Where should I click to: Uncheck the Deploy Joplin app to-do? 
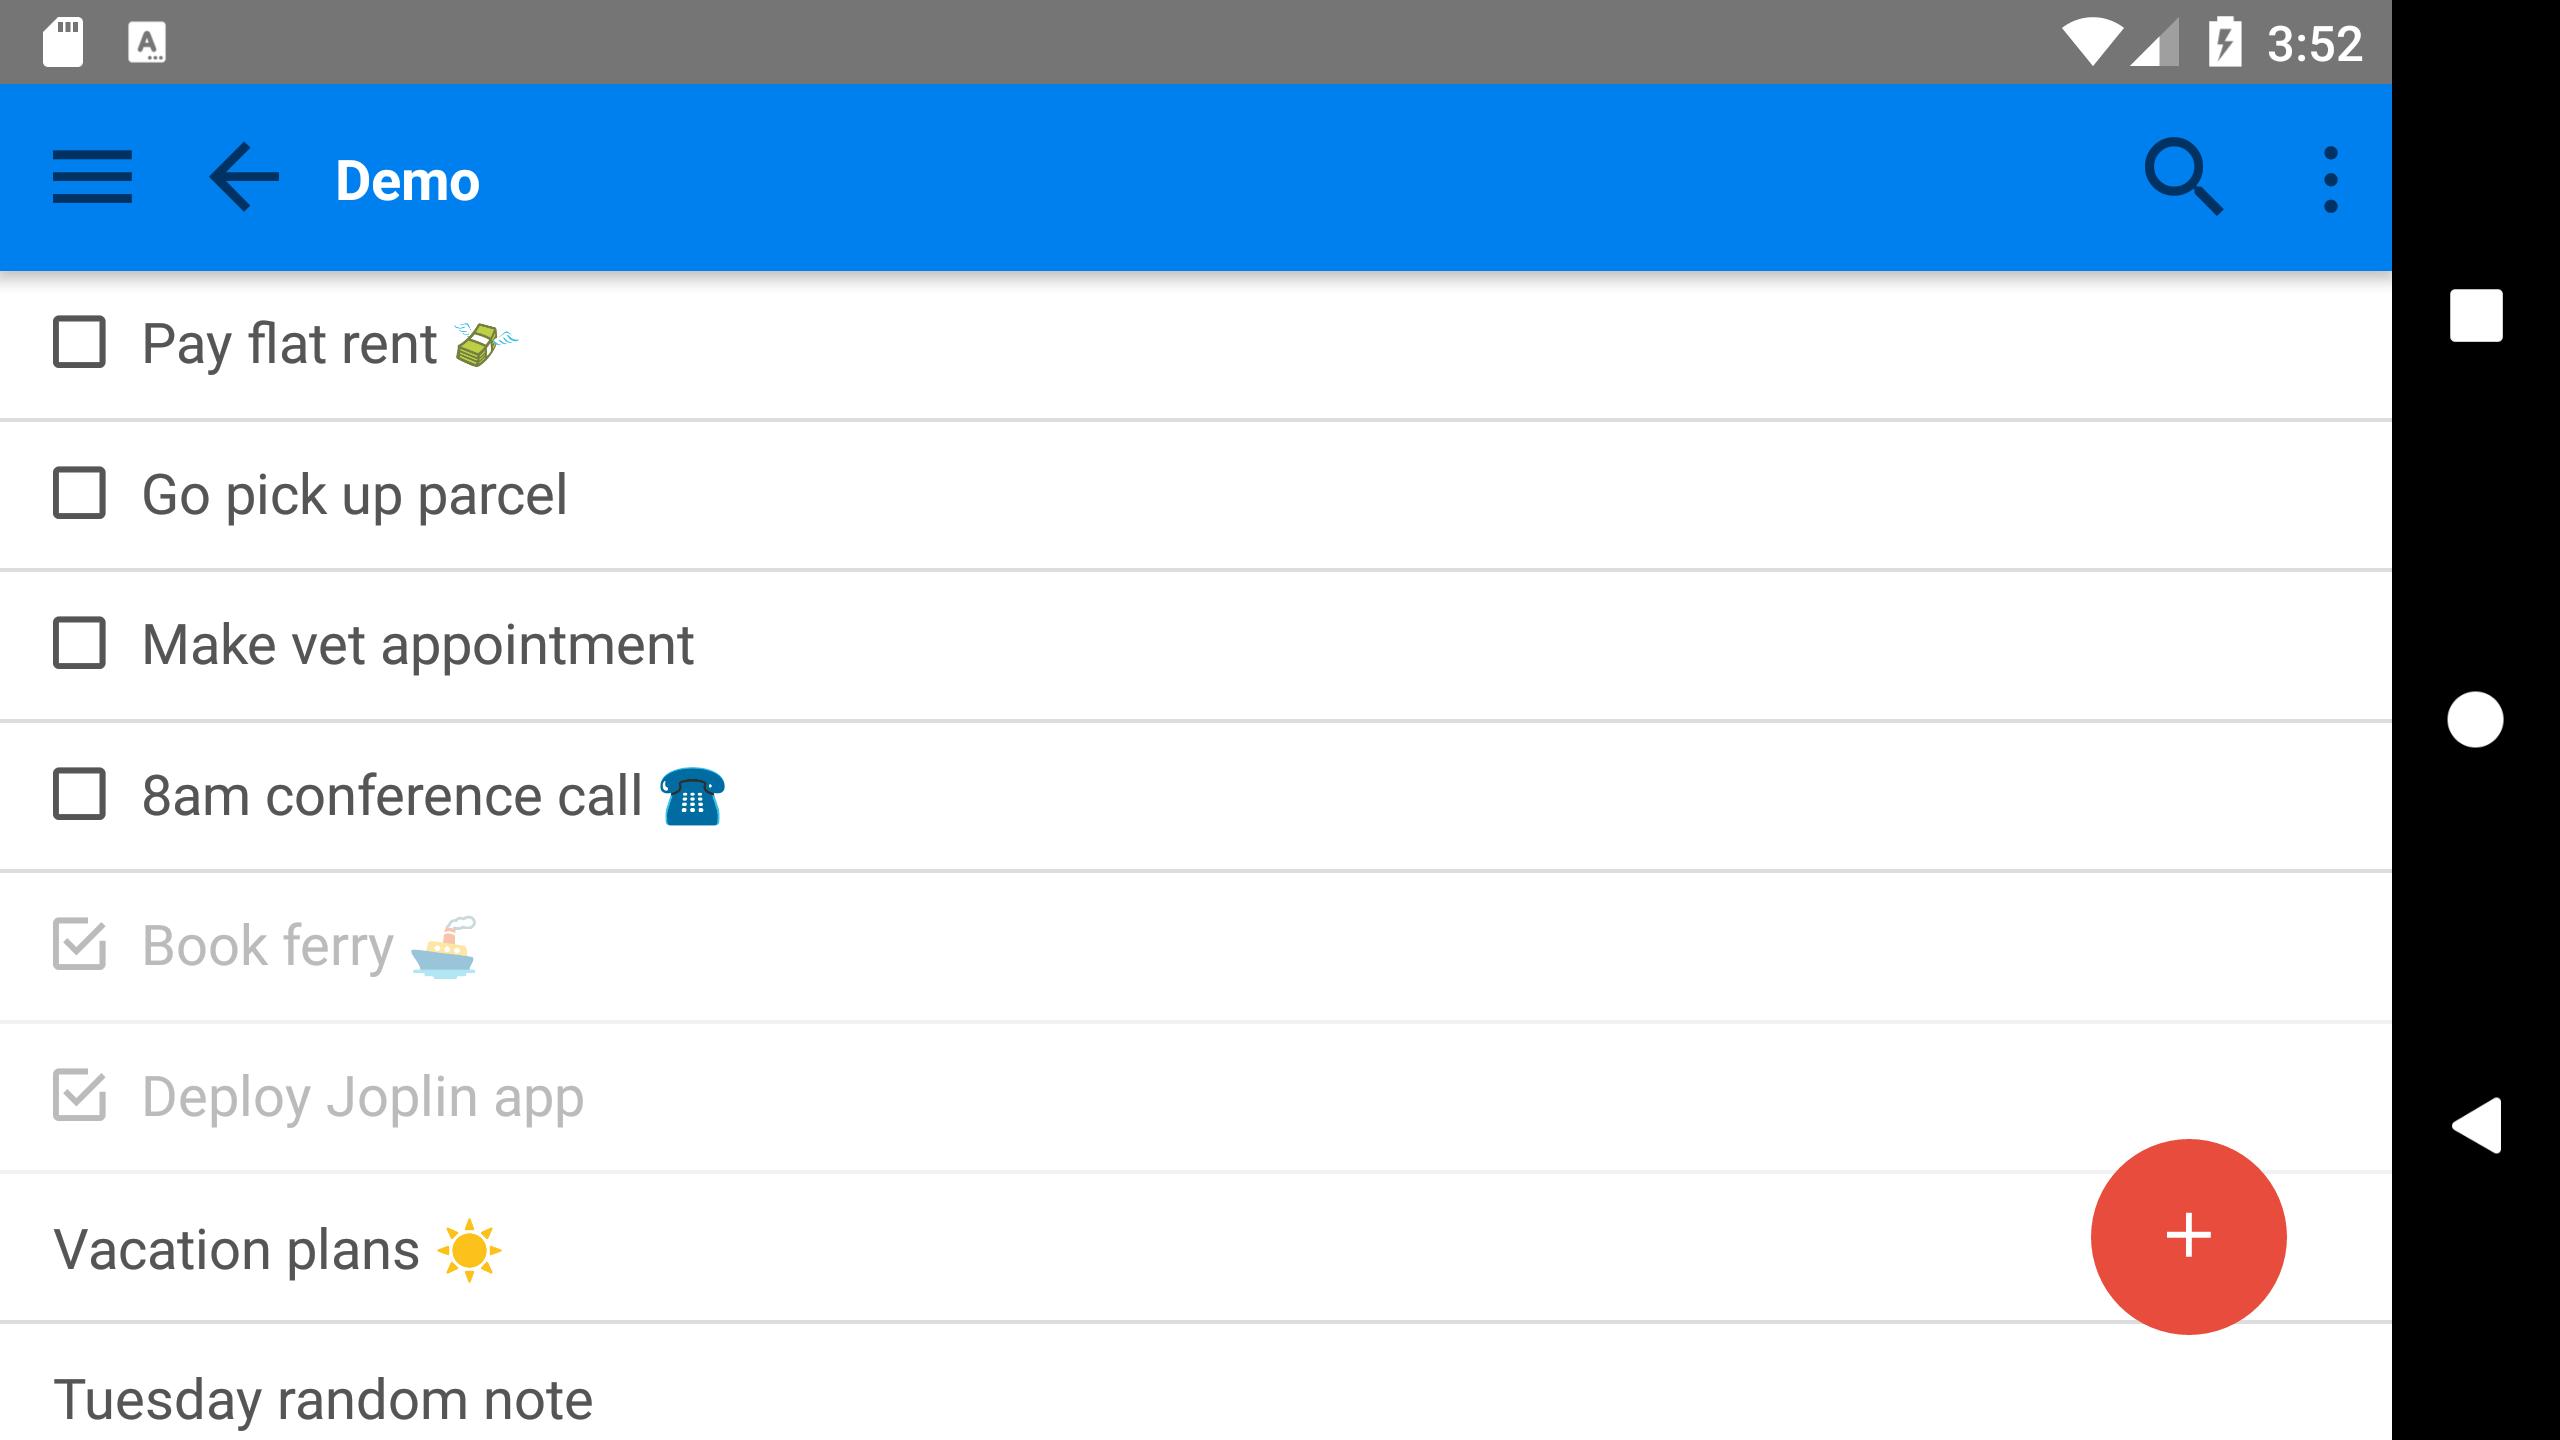point(79,1095)
